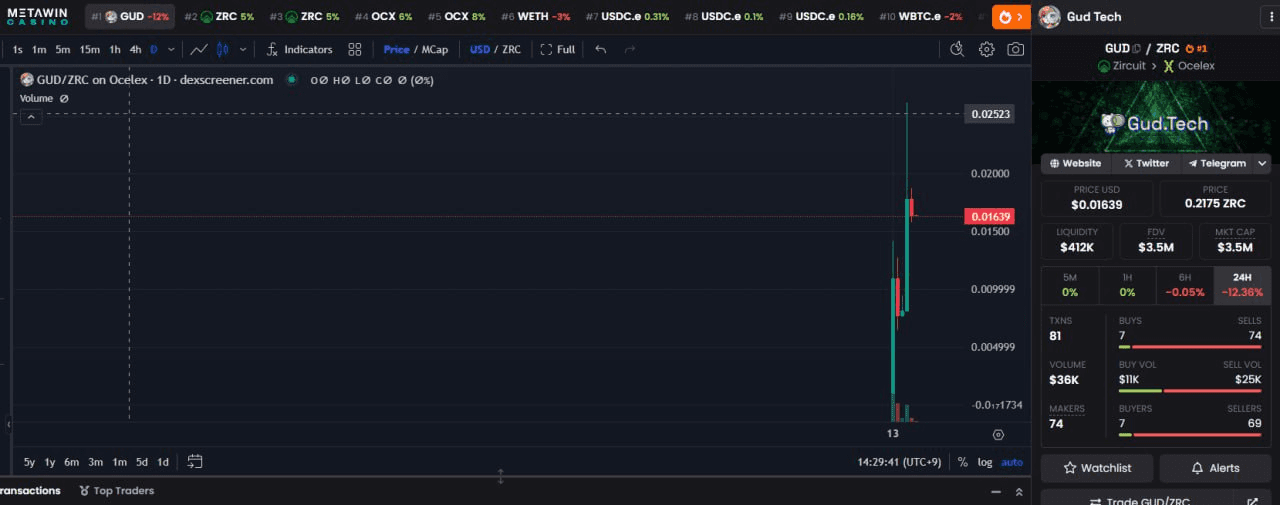This screenshot has height=505, width=1280.
Task: Minimize the transactions panel dash
Action: pyautogui.click(x=995, y=492)
